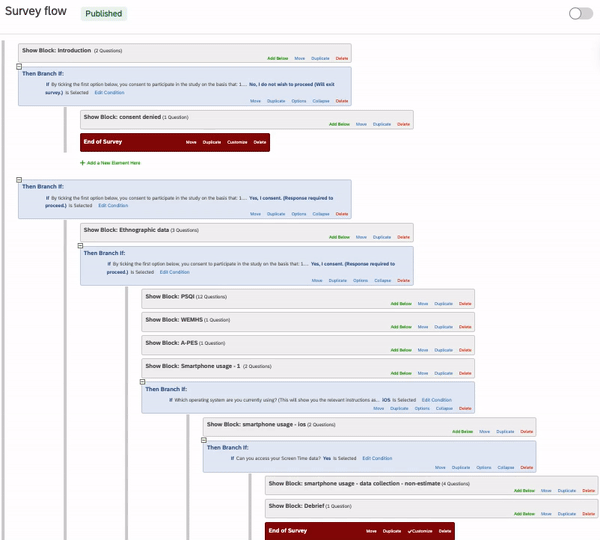Screen dimensions: 600x540
Task: Duplicate the WEMHS block
Action: [x=443, y=326]
